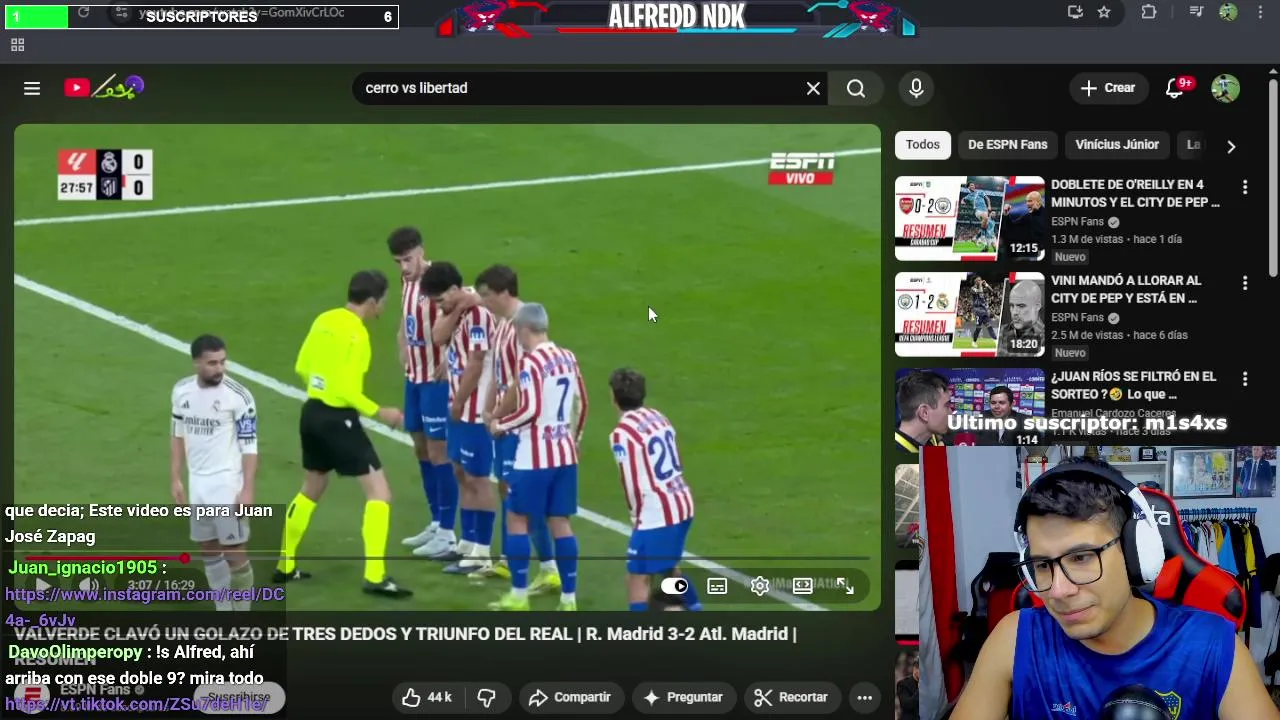Open options menu for VINI MANDÓ A LLORAR
This screenshot has height=720, width=1280.
tap(1245, 283)
